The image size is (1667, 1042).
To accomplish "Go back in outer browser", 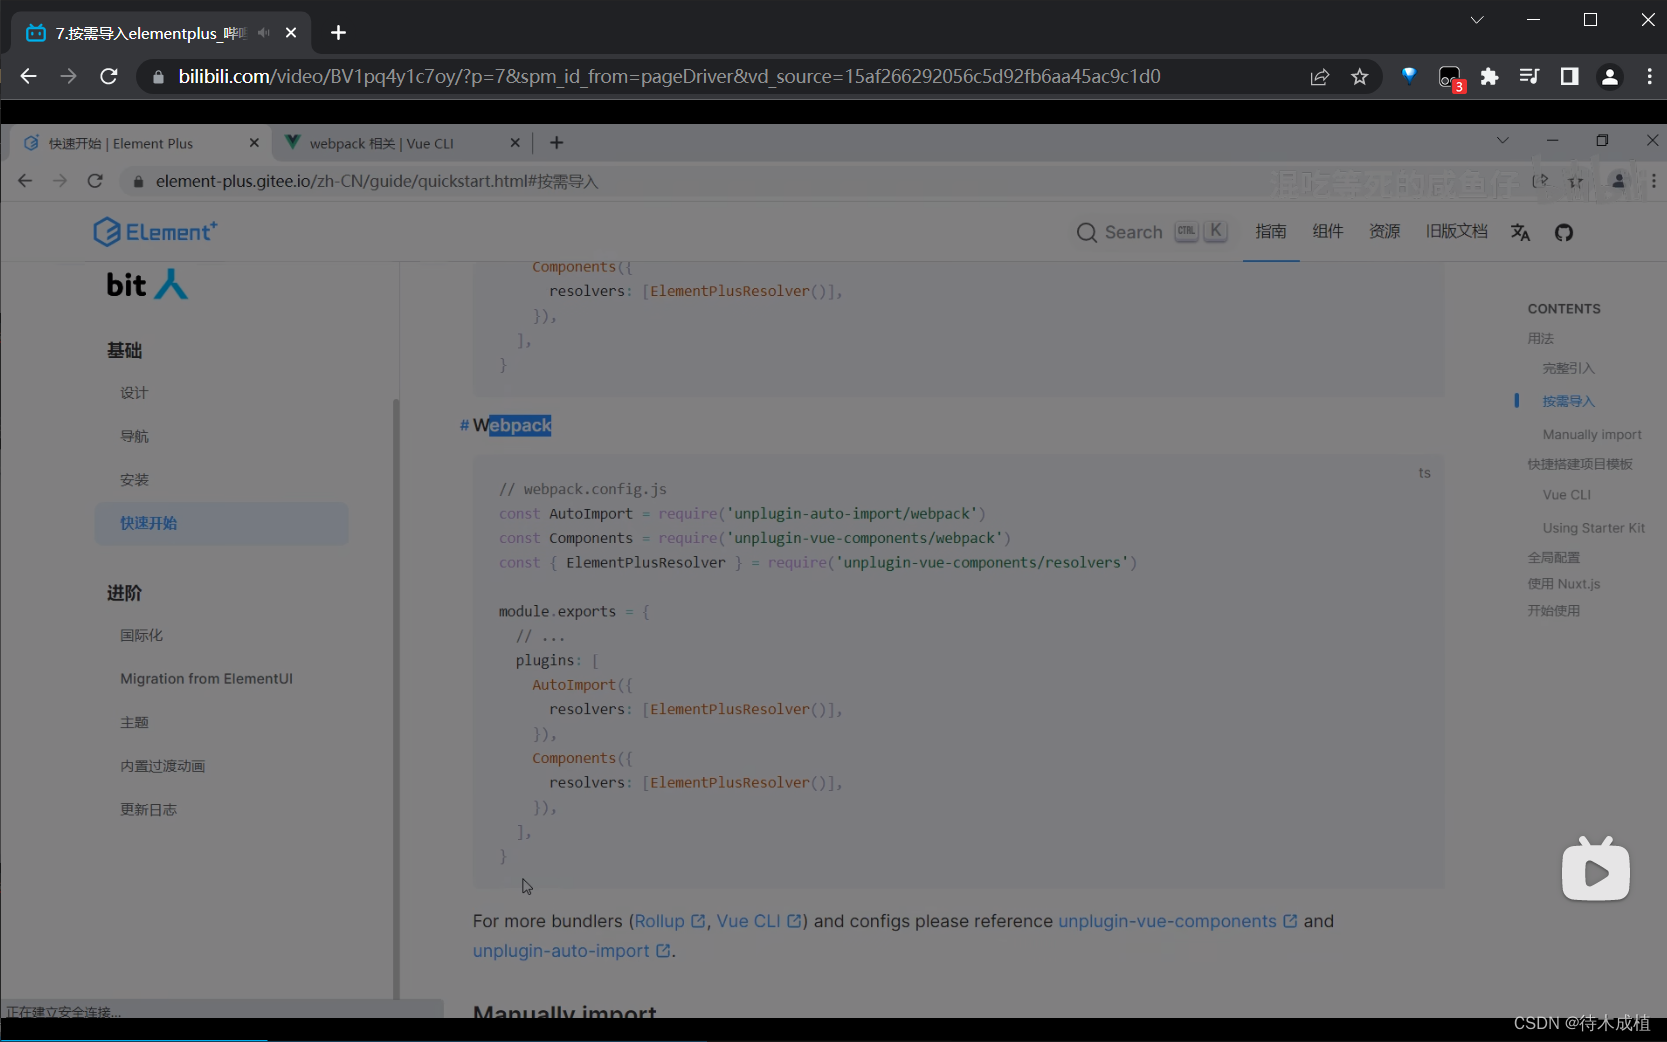I will tap(28, 76).
